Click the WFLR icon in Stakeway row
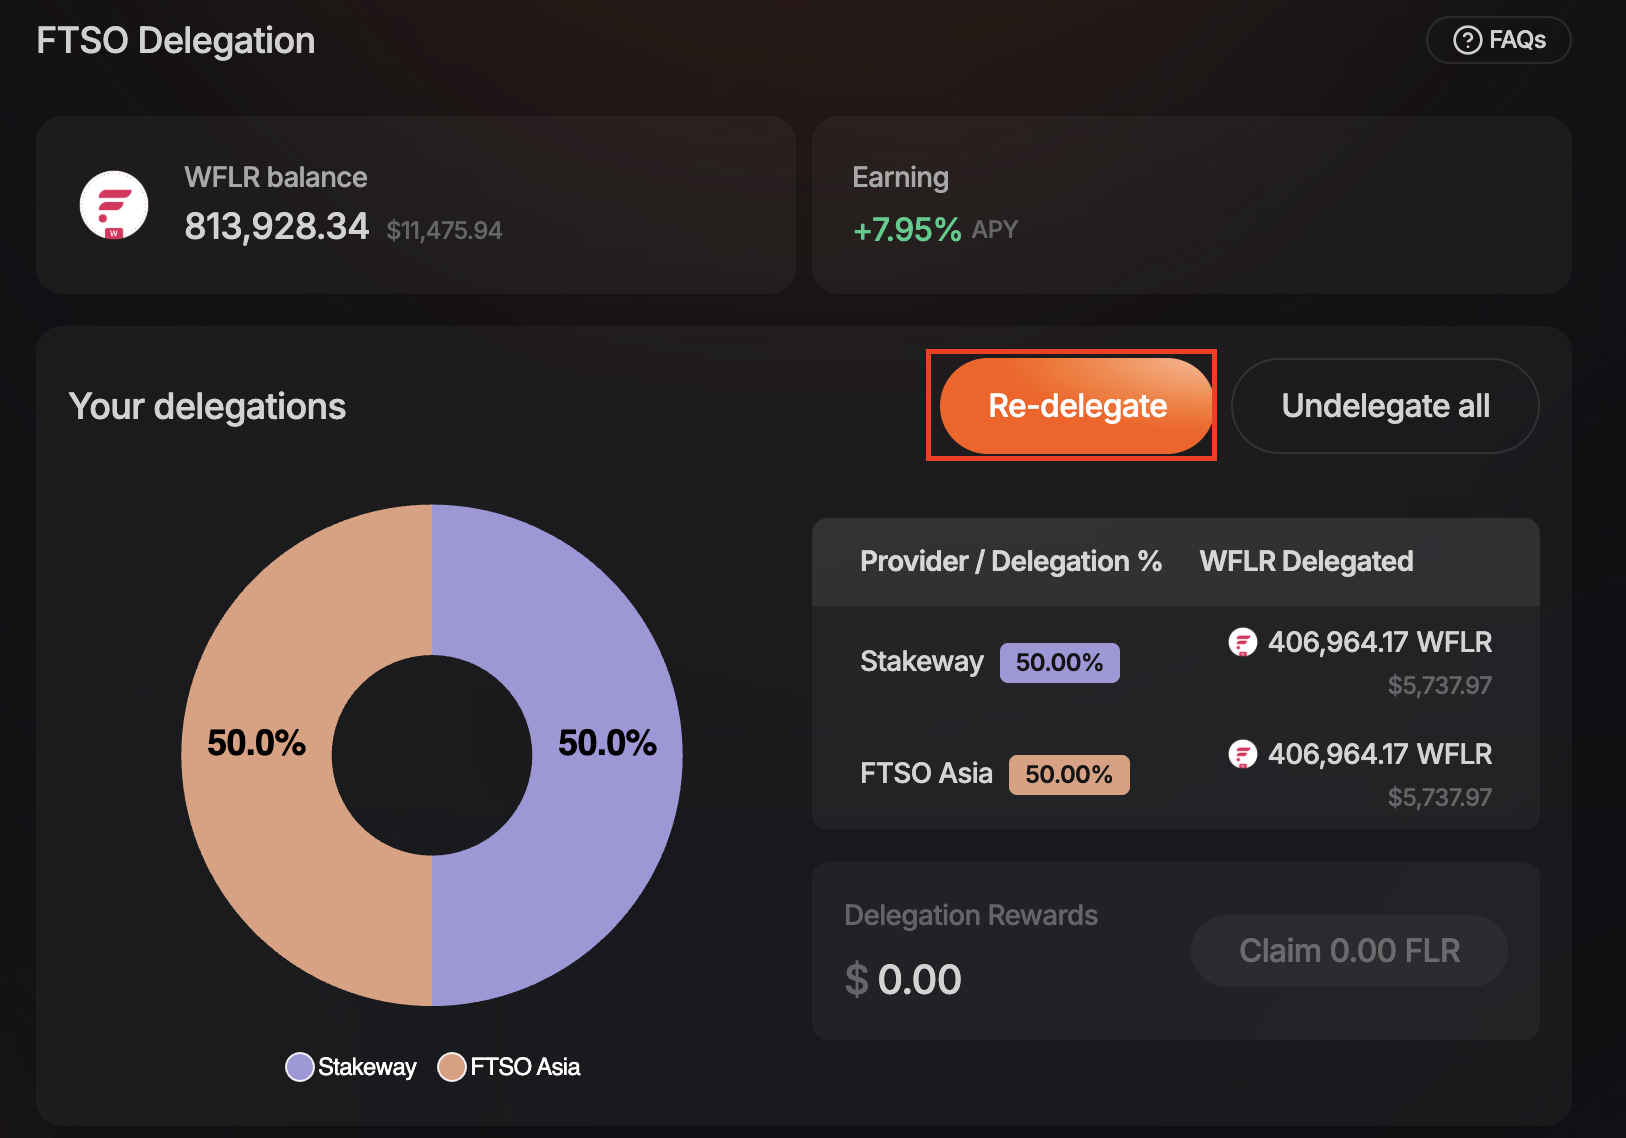The height and width of the screenshot is (1138, 1626). pyautogui.click(x=1242, y=642)
